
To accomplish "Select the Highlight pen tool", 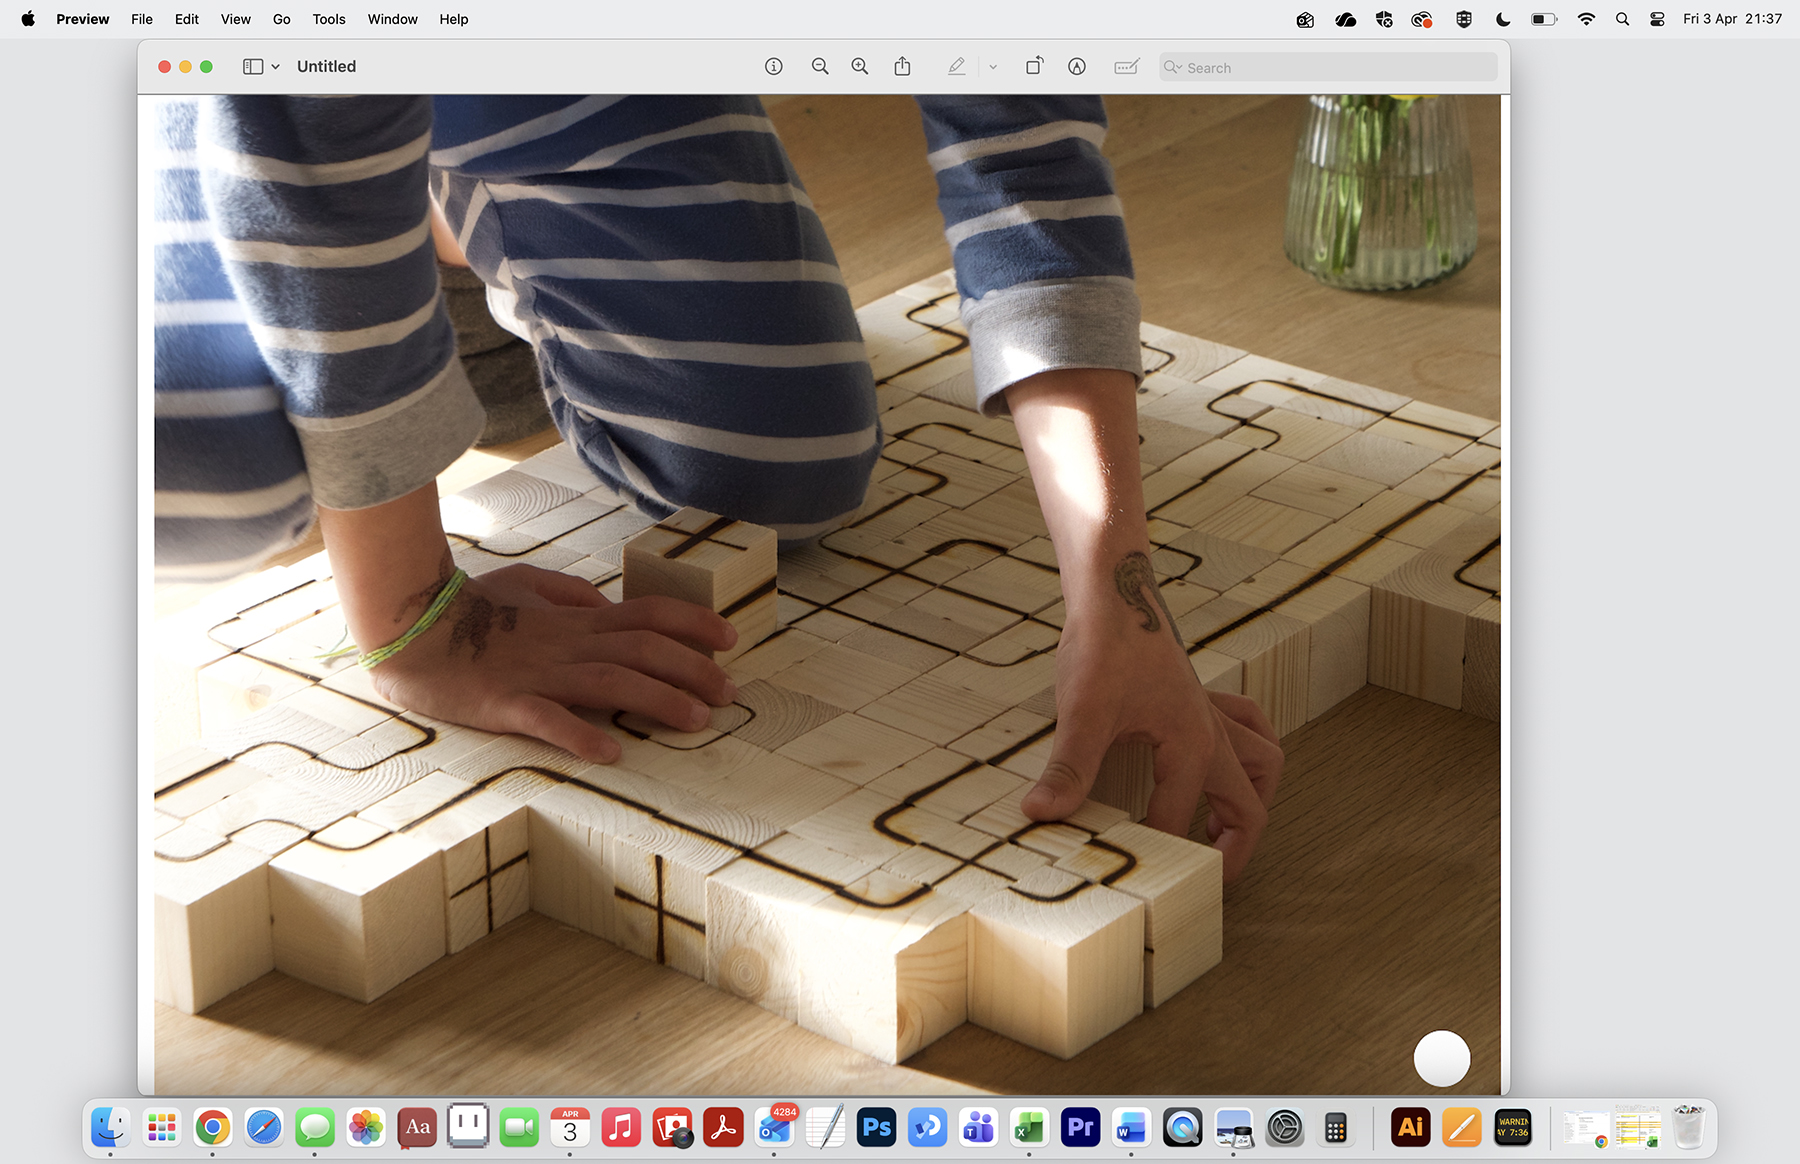I will pyautogui.click(x=956, y=67).
